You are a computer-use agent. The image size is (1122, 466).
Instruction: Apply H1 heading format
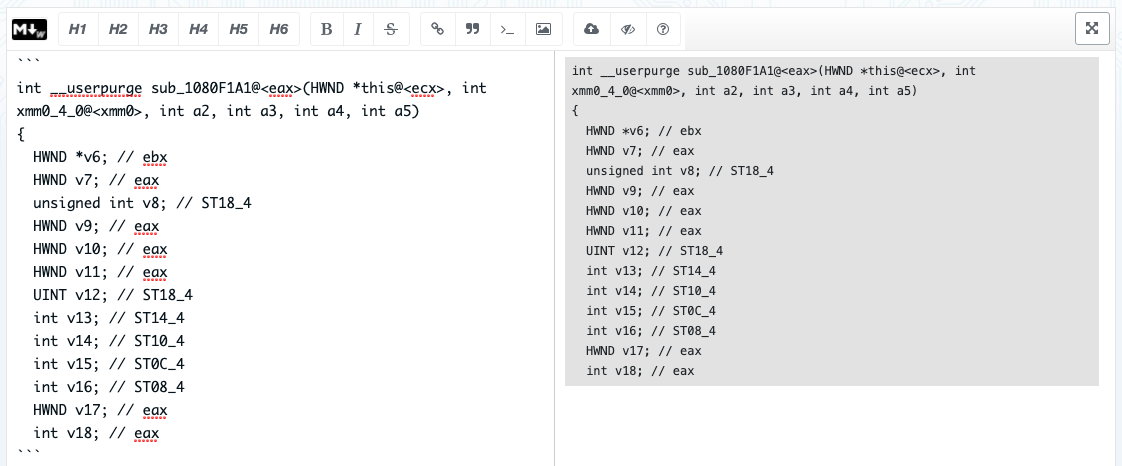(x=77, y=29)
